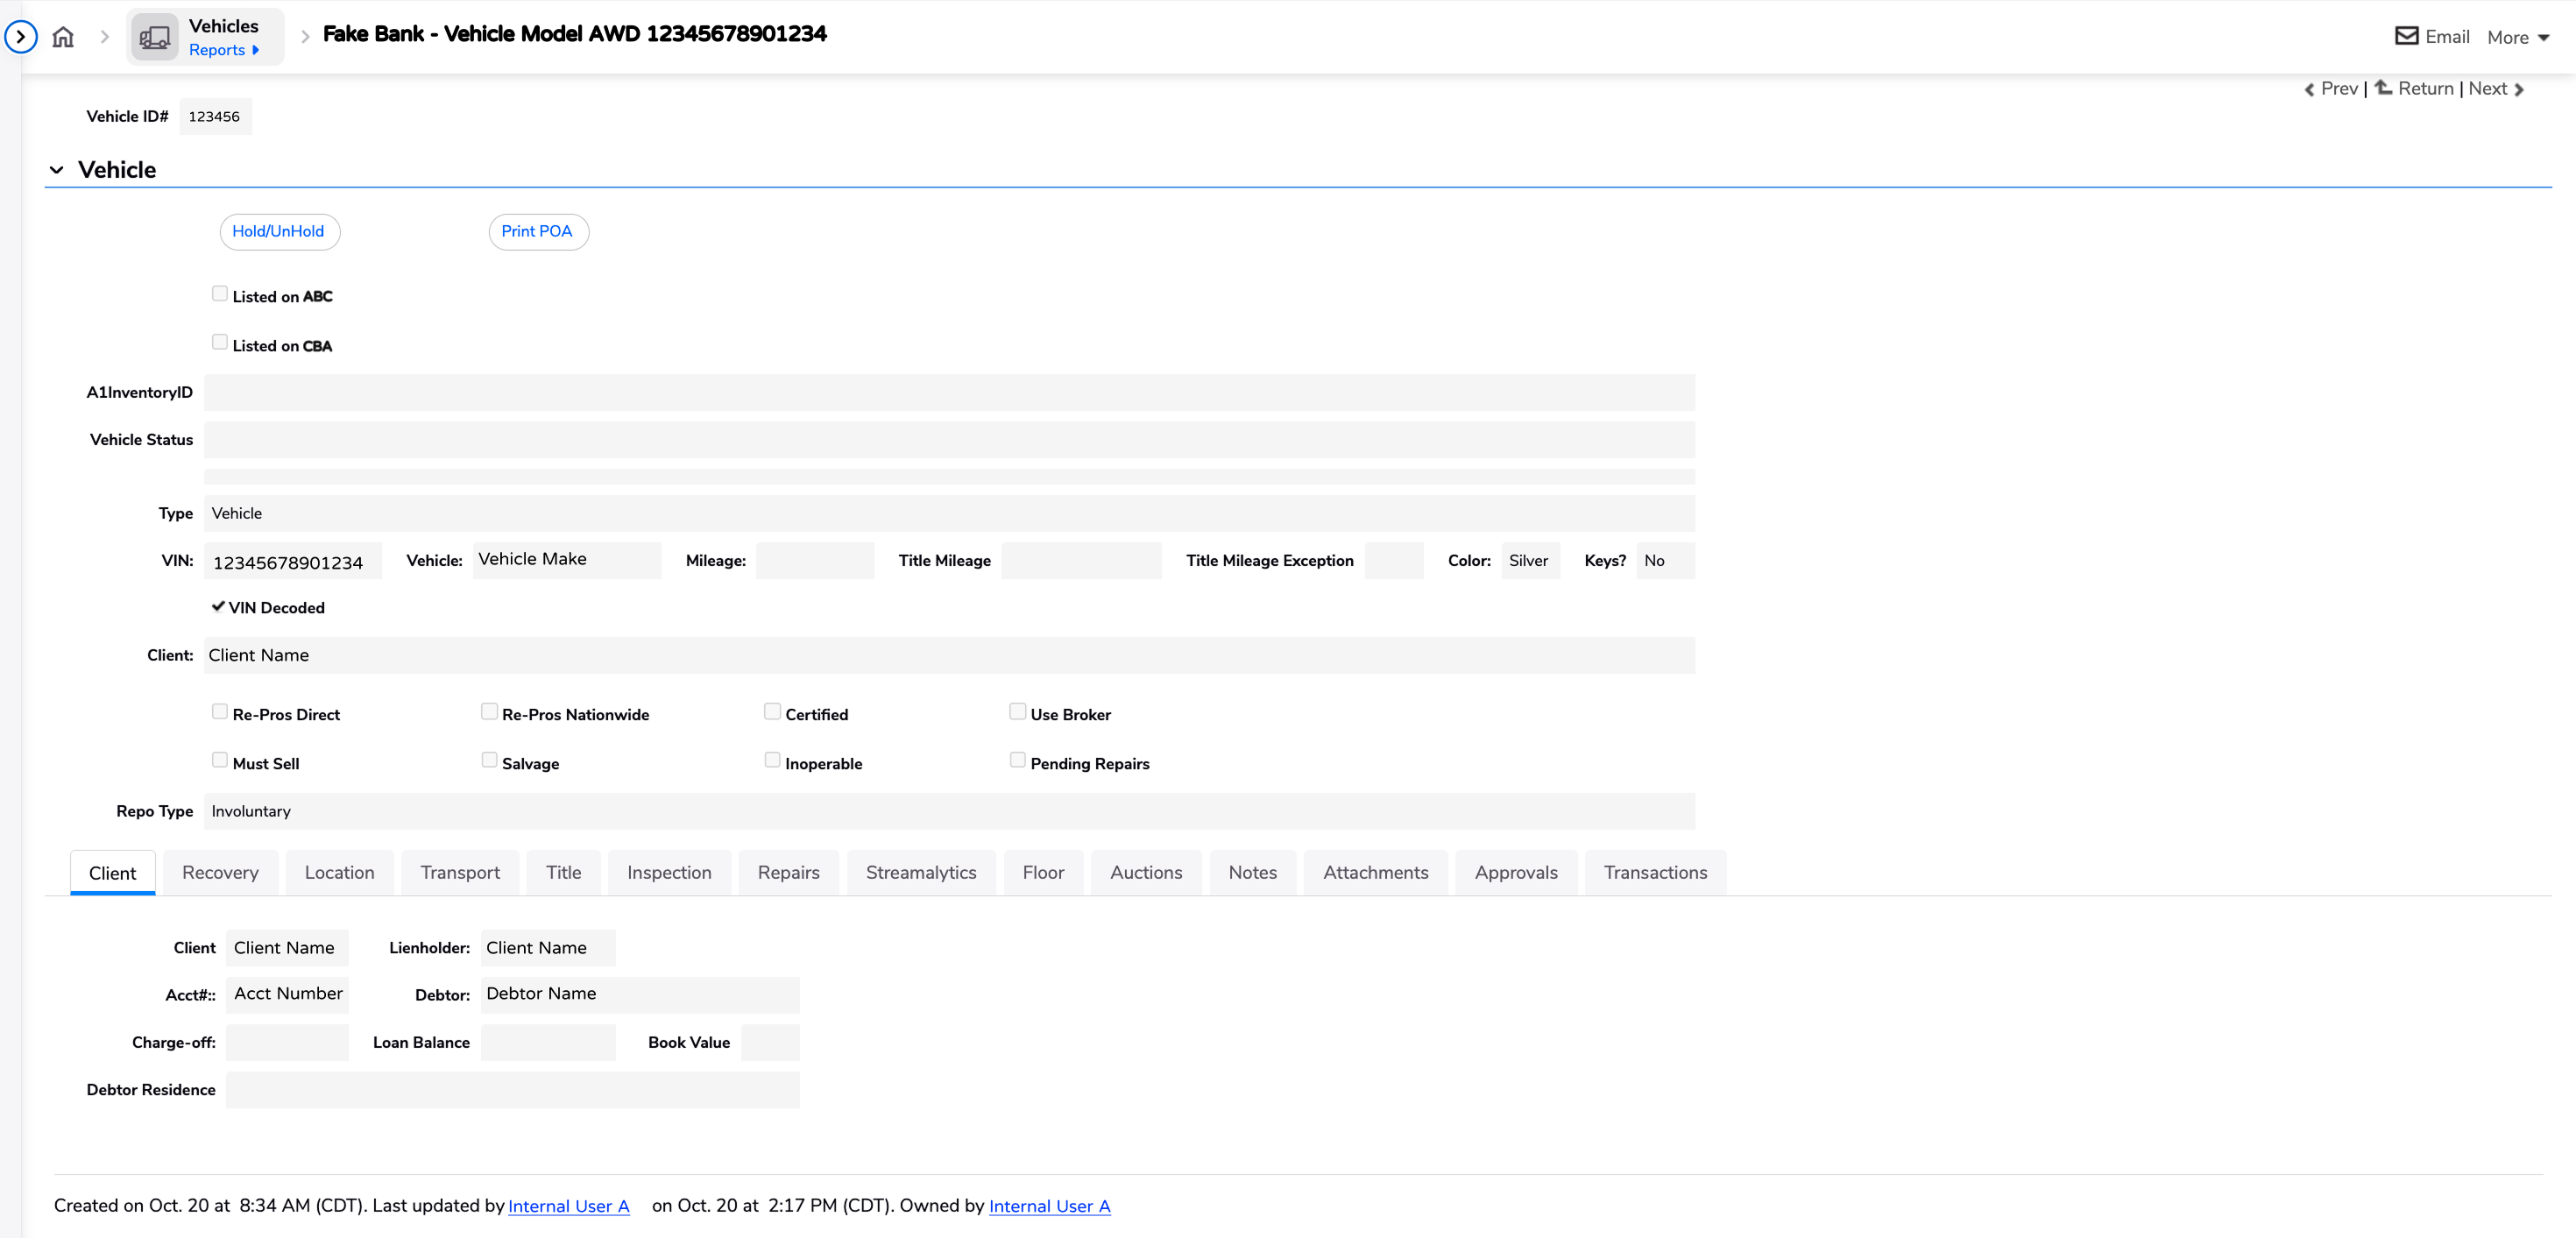The image size is (2576, 1238).
Task: Click the Title Mileage field
Action: coord(1081,560)
